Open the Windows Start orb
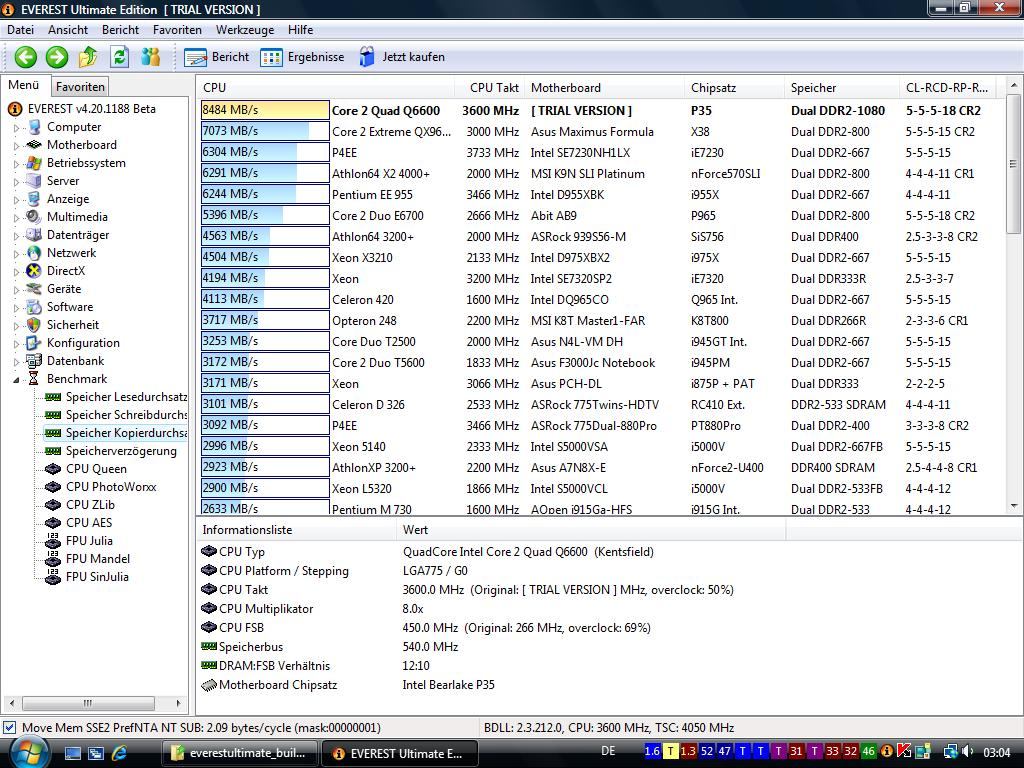Viewport: 1024px width, 768px height. click(x=28, y=752)
